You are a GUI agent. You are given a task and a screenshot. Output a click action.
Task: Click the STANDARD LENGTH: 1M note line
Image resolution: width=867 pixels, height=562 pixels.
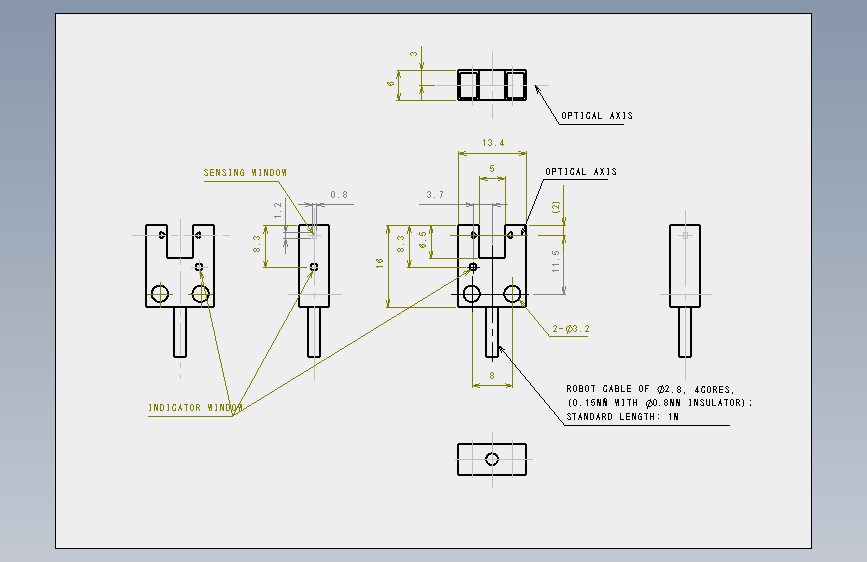point(622,417)
